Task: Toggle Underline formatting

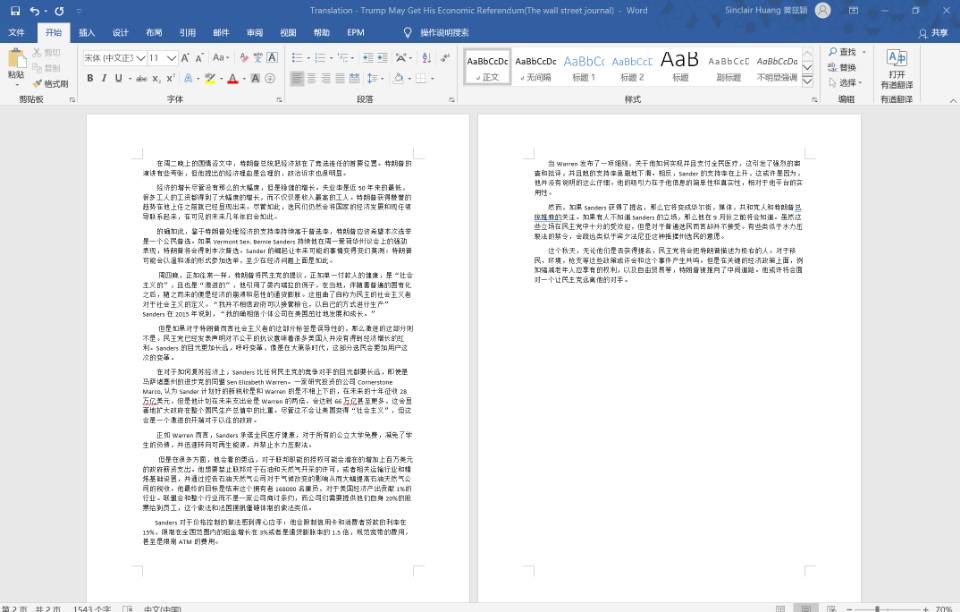Action: pos(118,78)
